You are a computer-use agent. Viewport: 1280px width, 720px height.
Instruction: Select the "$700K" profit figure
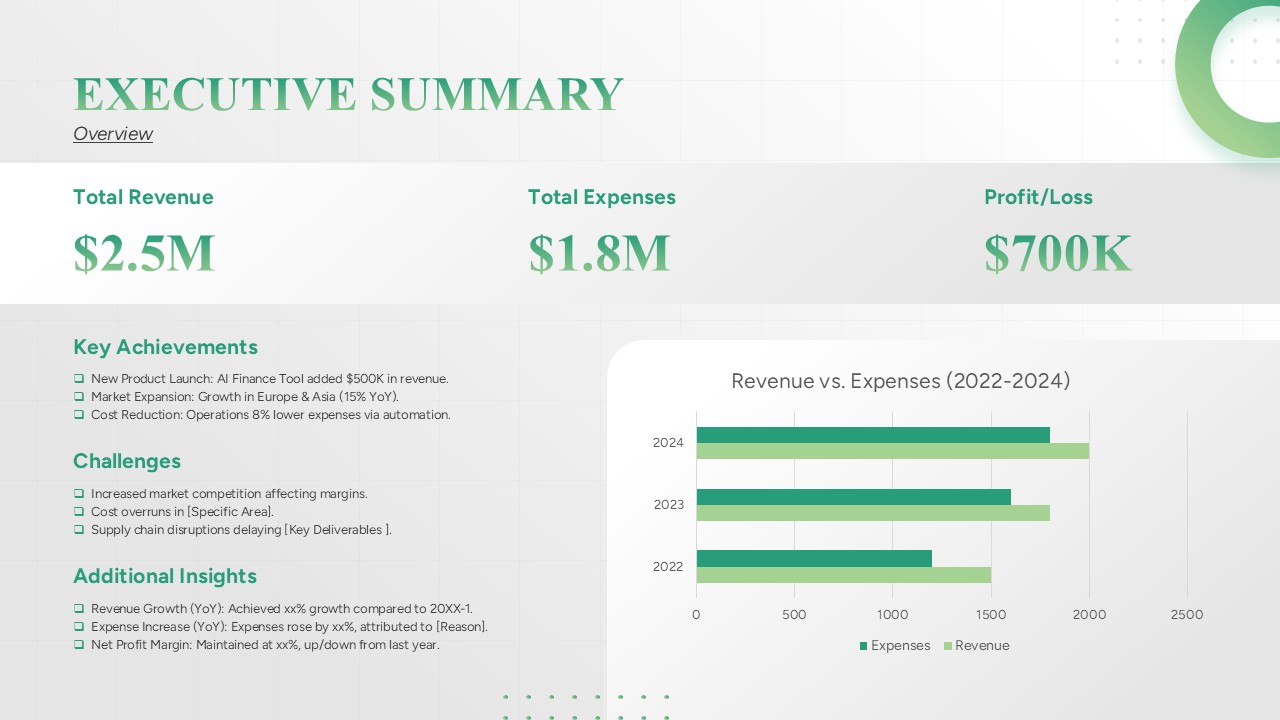tap(1058, 253)
